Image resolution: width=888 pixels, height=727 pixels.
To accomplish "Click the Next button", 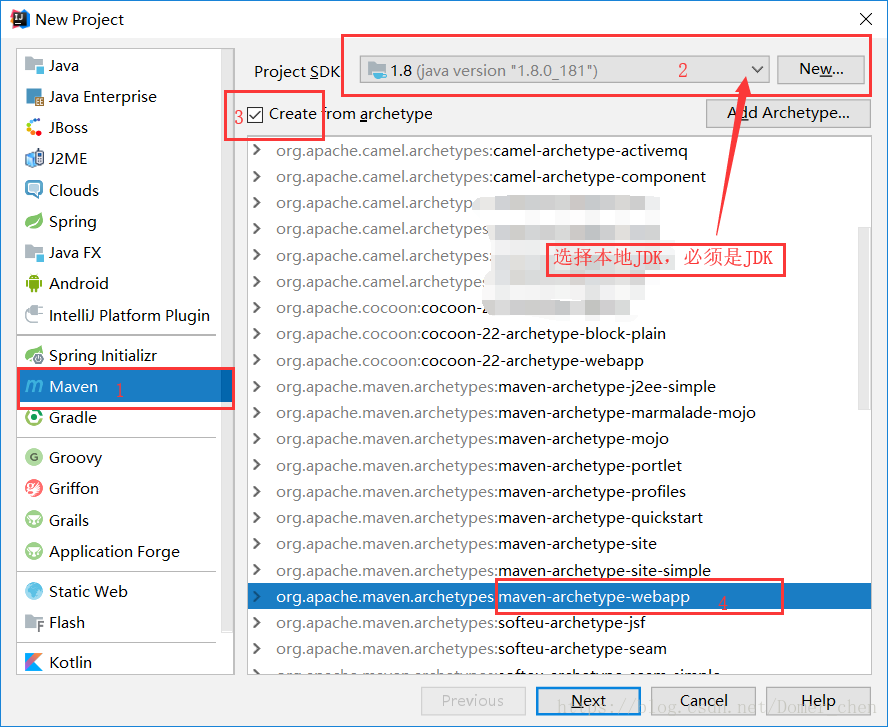I will (x=588, y=701).
